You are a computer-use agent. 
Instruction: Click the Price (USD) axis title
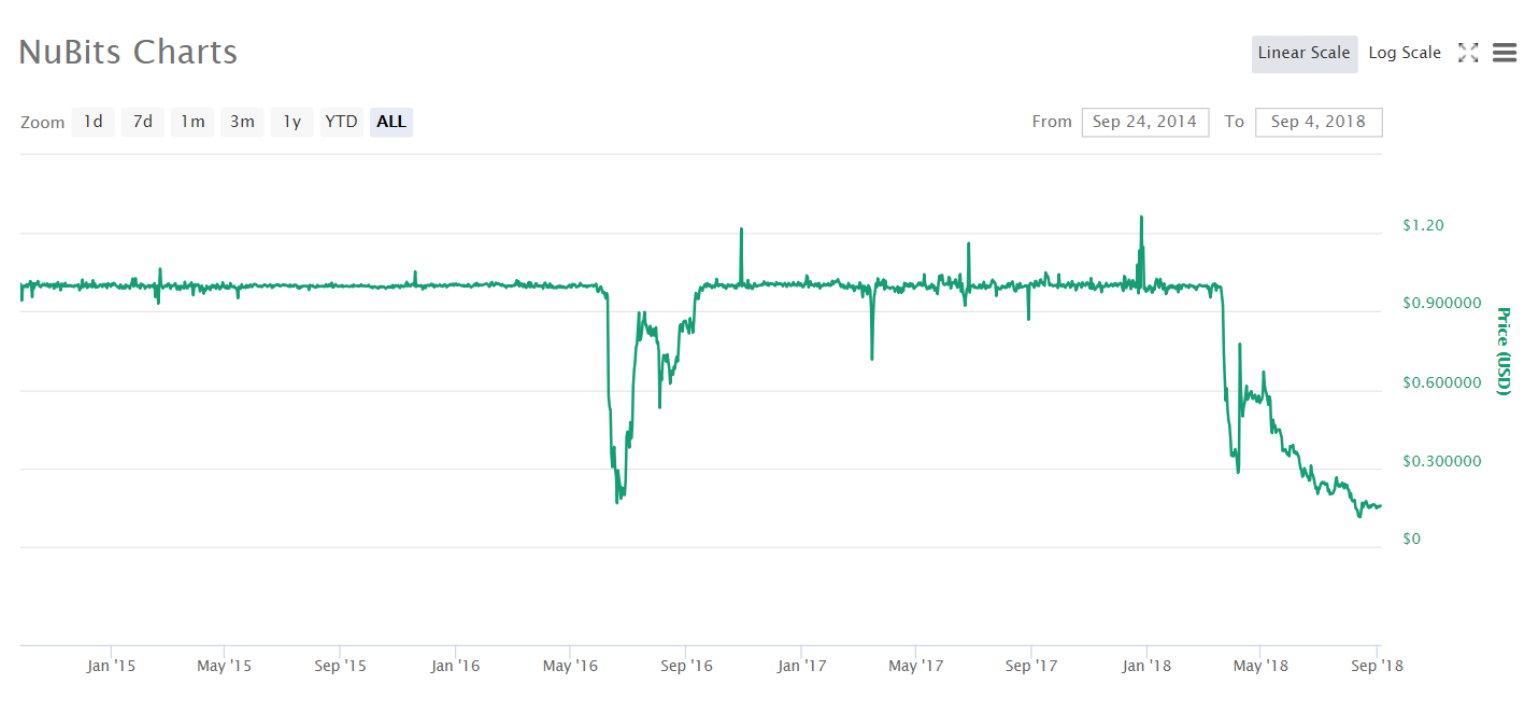point(1502,351)
